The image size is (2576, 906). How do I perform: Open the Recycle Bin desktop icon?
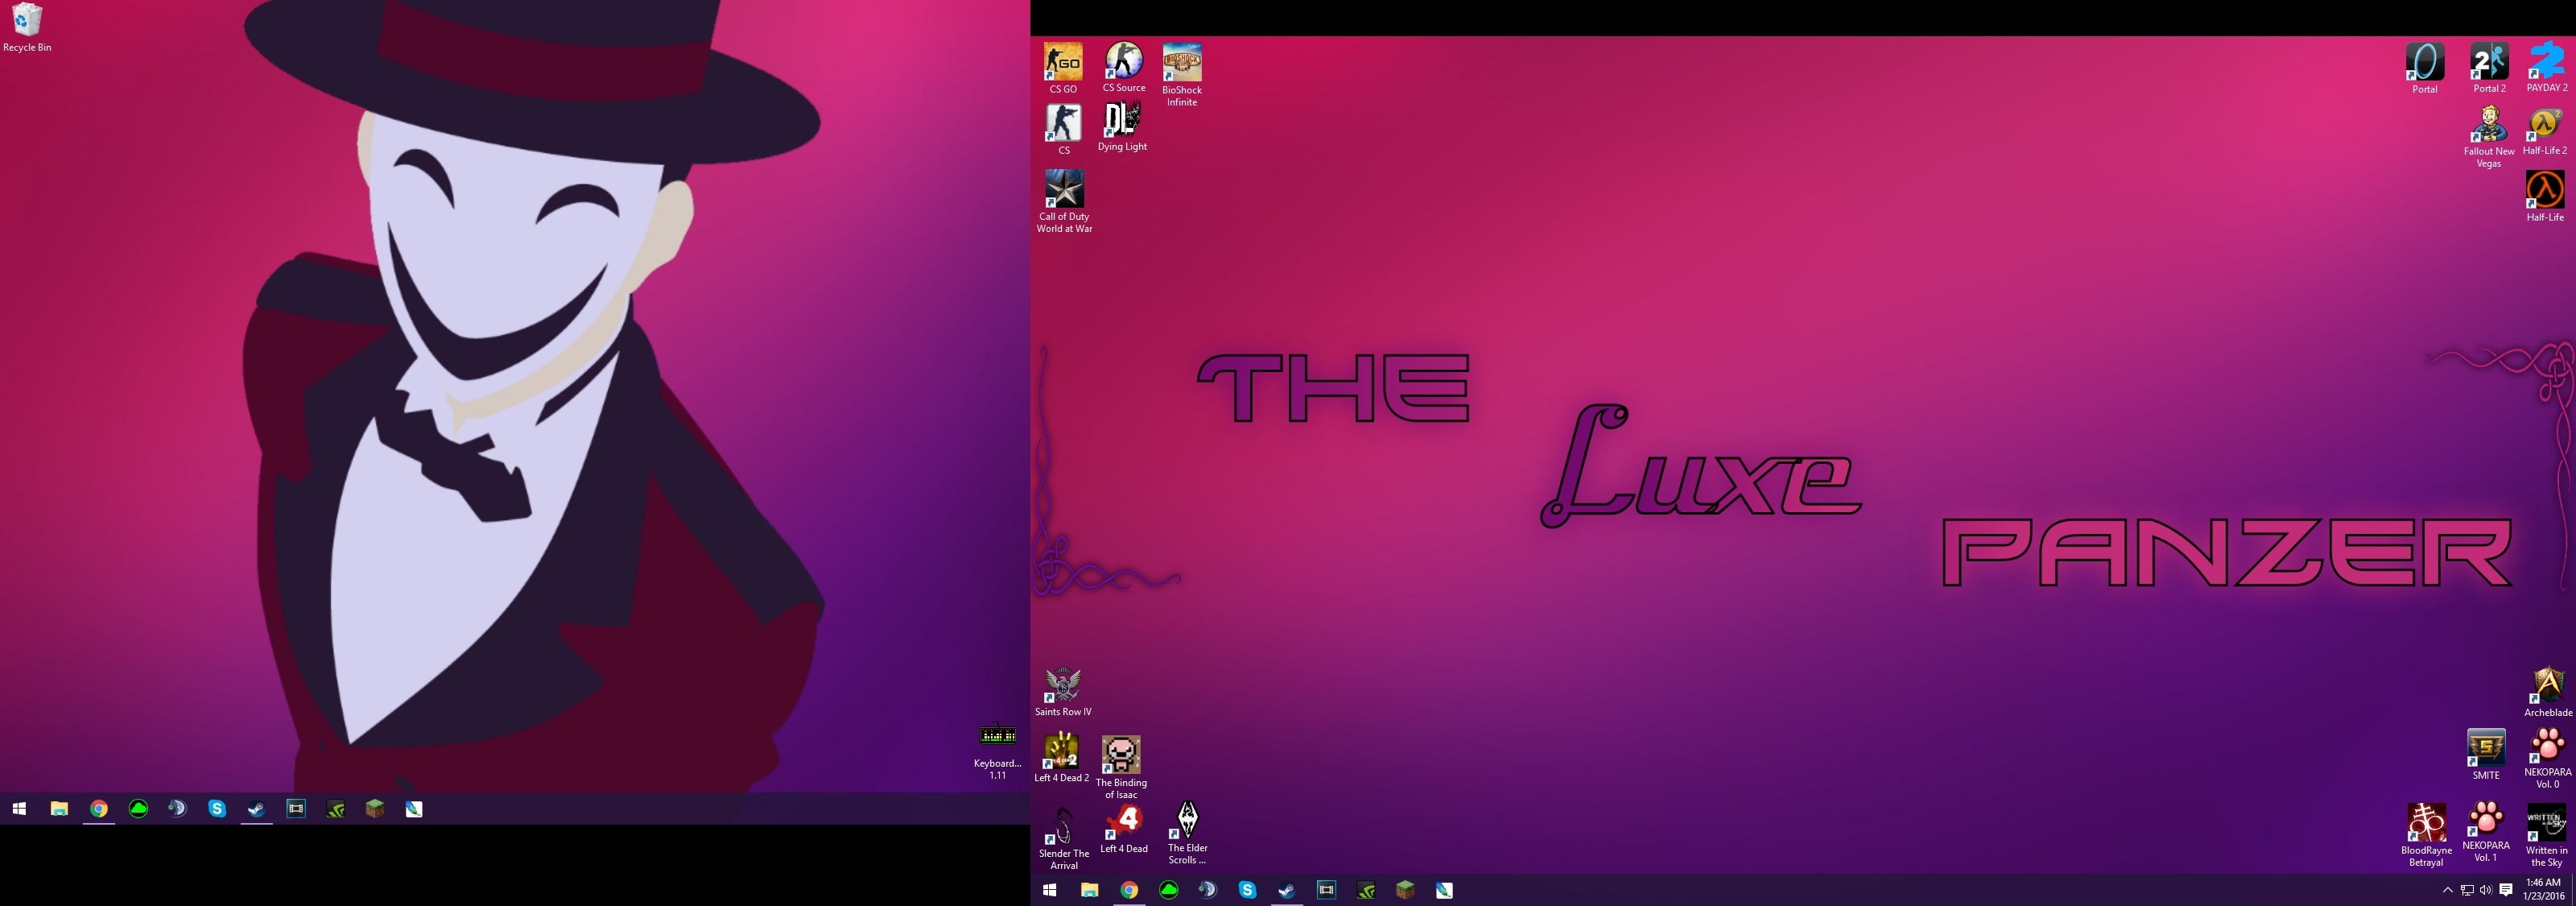(x=27, y=27)
